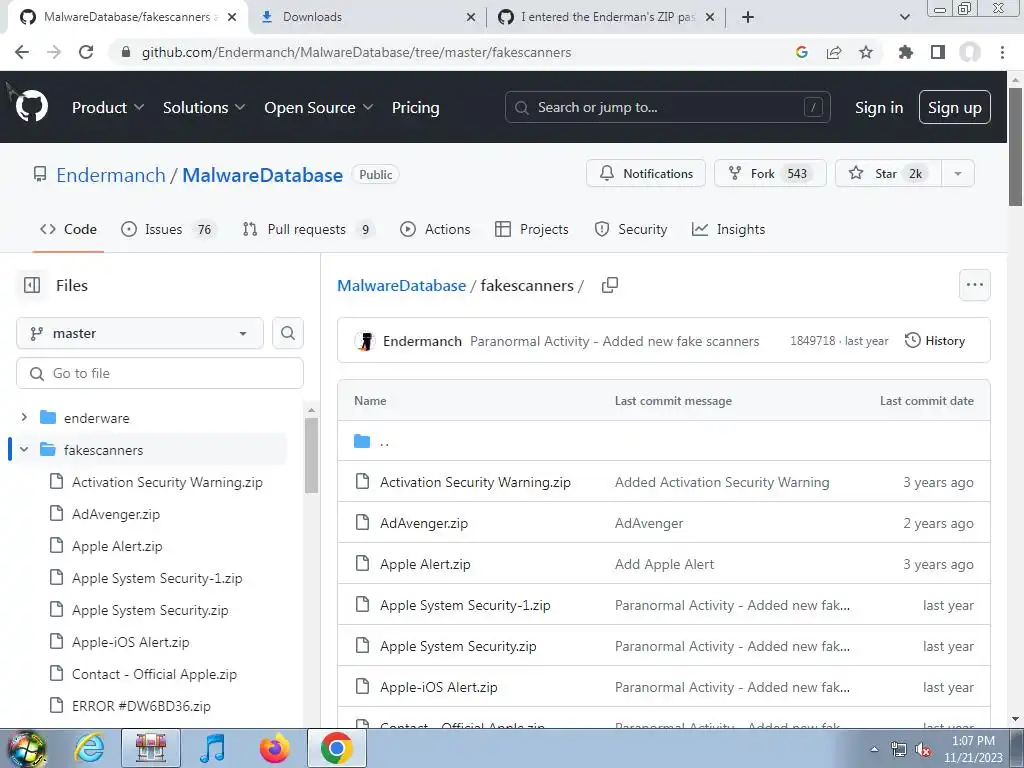
Task: Click the file tree search icon
Action: click(288, 333)
